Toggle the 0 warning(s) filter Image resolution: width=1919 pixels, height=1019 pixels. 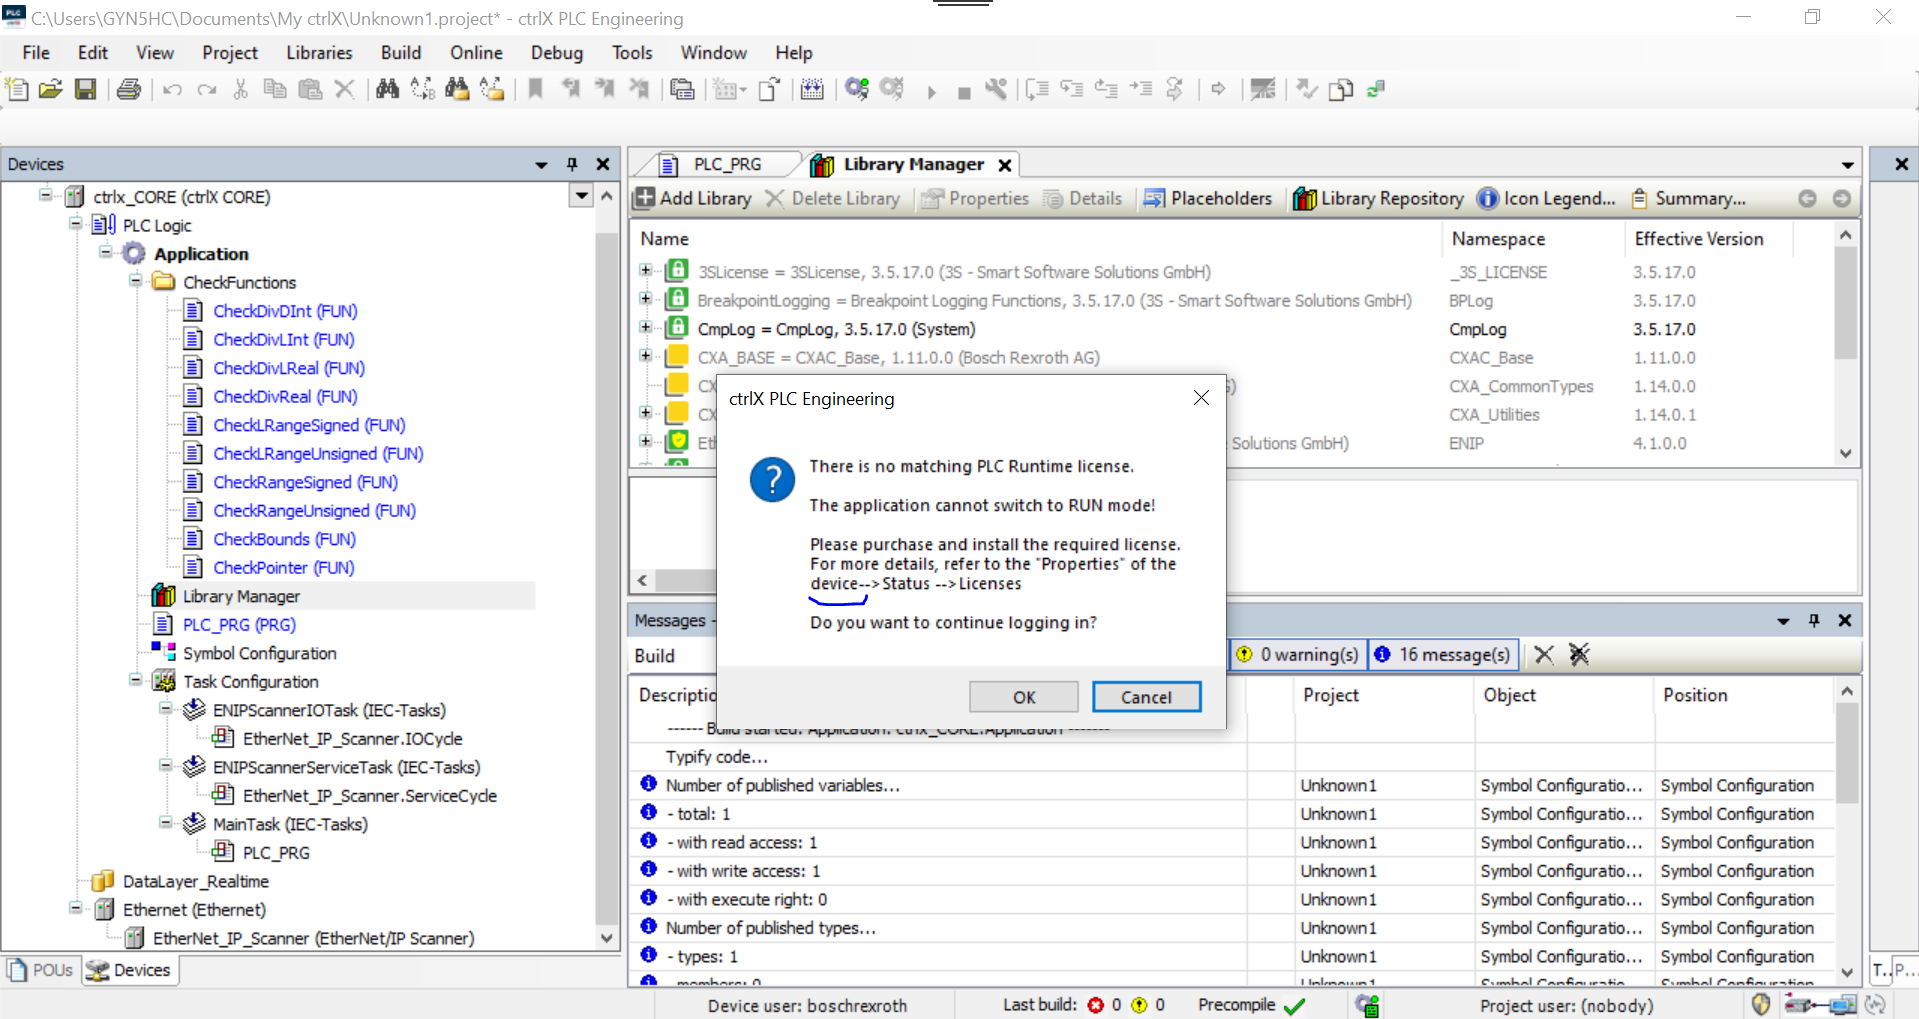point(1298,654)
